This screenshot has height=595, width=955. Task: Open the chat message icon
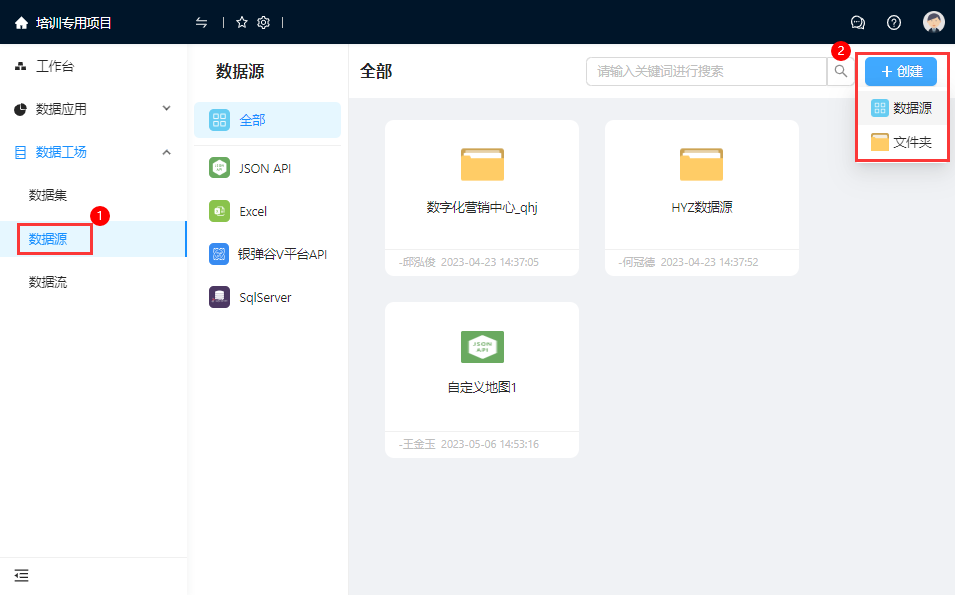coord(857,23)
